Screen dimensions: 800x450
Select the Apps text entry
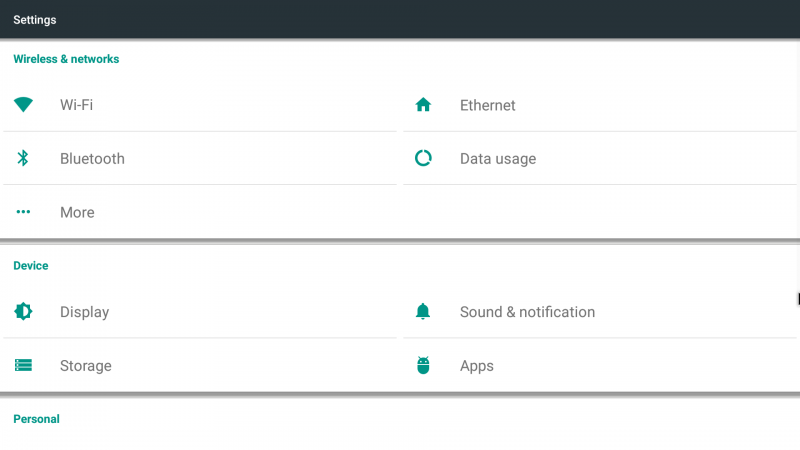[x=476, y=366]
